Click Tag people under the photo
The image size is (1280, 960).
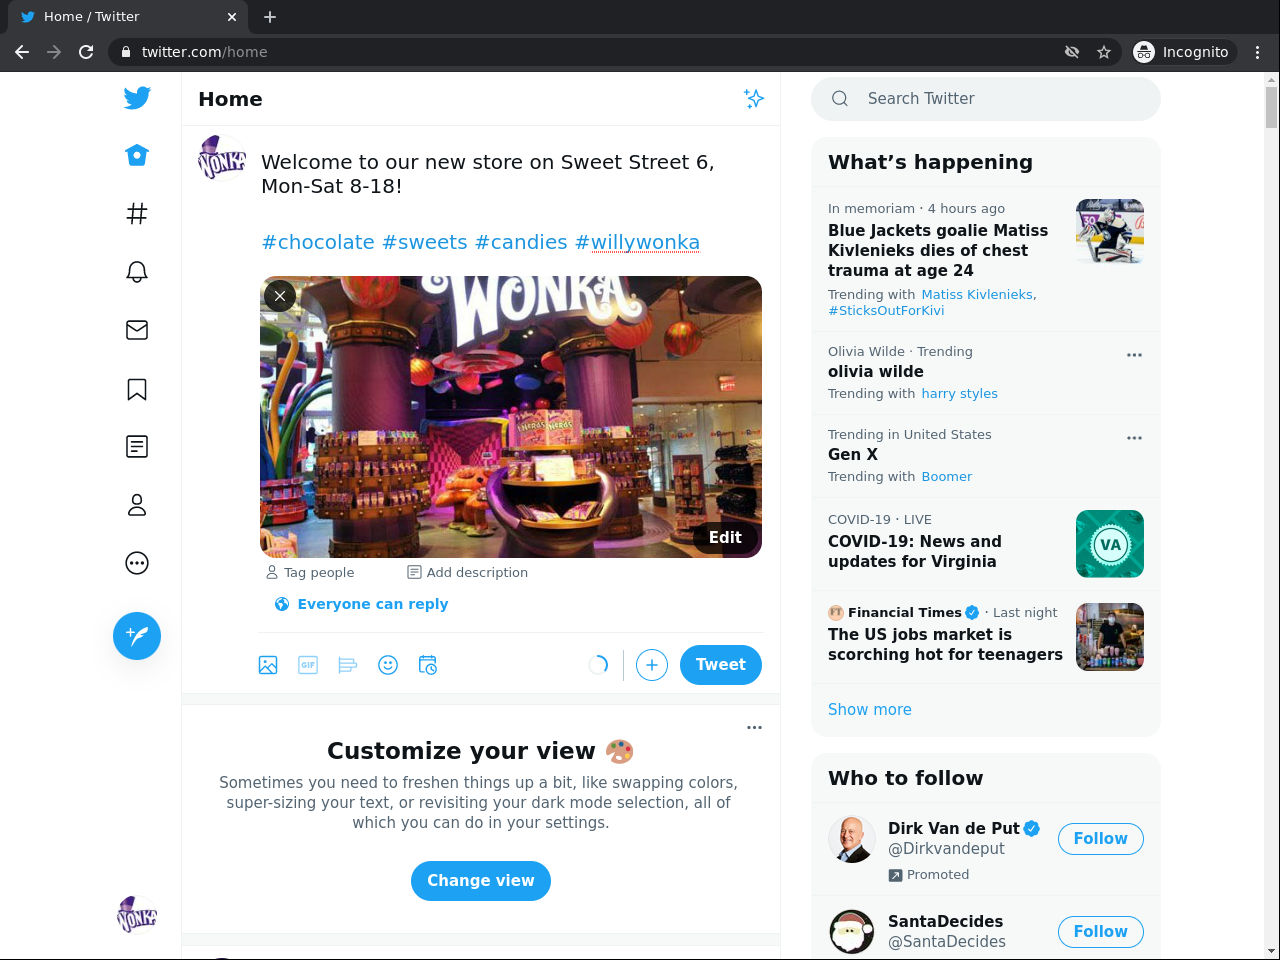tap(310, 572)
